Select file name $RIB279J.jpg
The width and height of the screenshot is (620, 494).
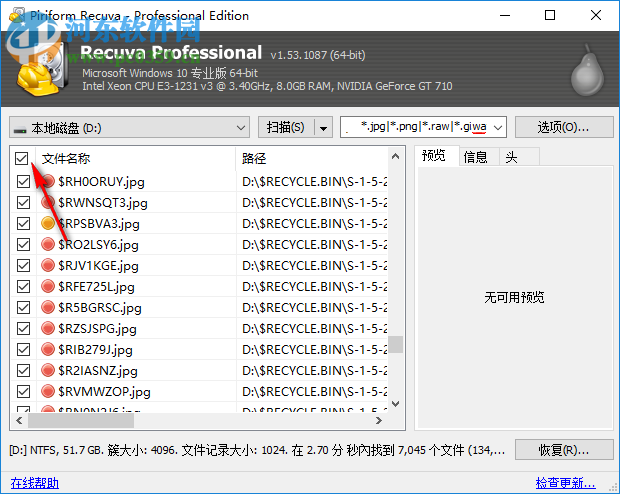pyautogui.click(x=95, y=350)
